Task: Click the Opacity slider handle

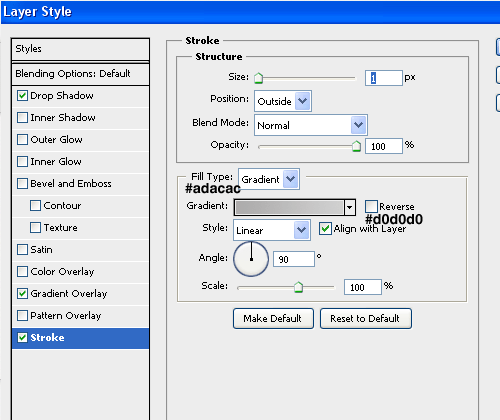Action: coord(356,146)
